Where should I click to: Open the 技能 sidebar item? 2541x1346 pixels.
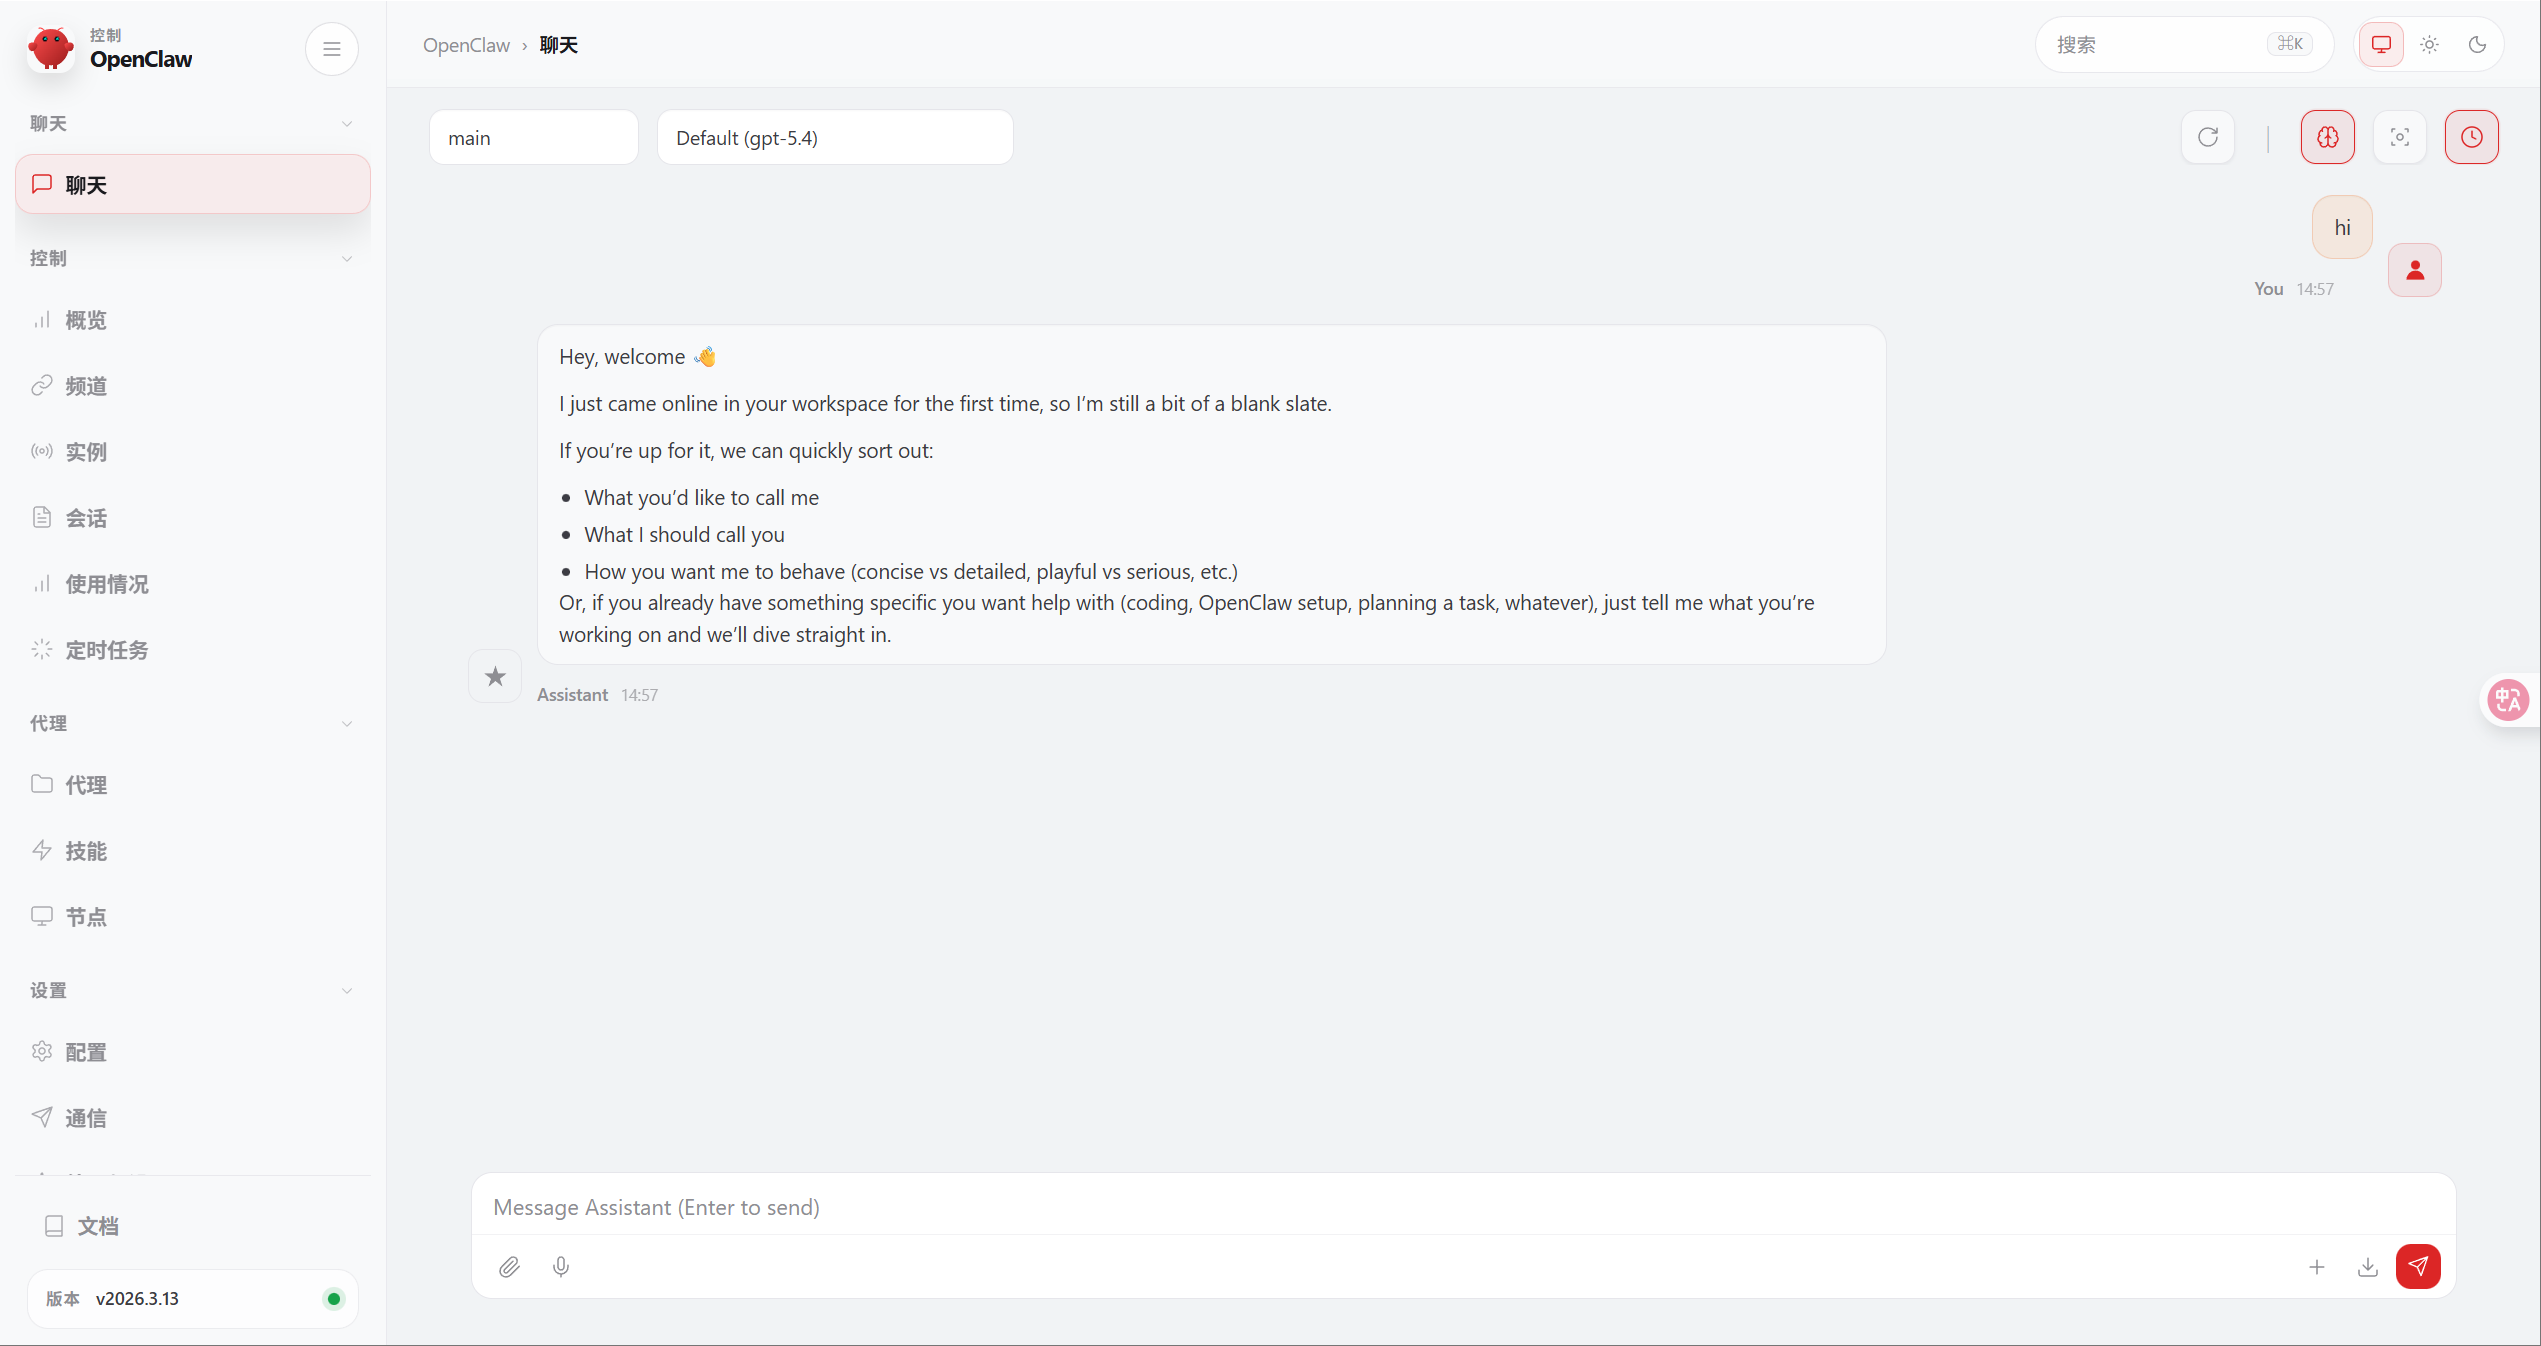pos(86,851)
